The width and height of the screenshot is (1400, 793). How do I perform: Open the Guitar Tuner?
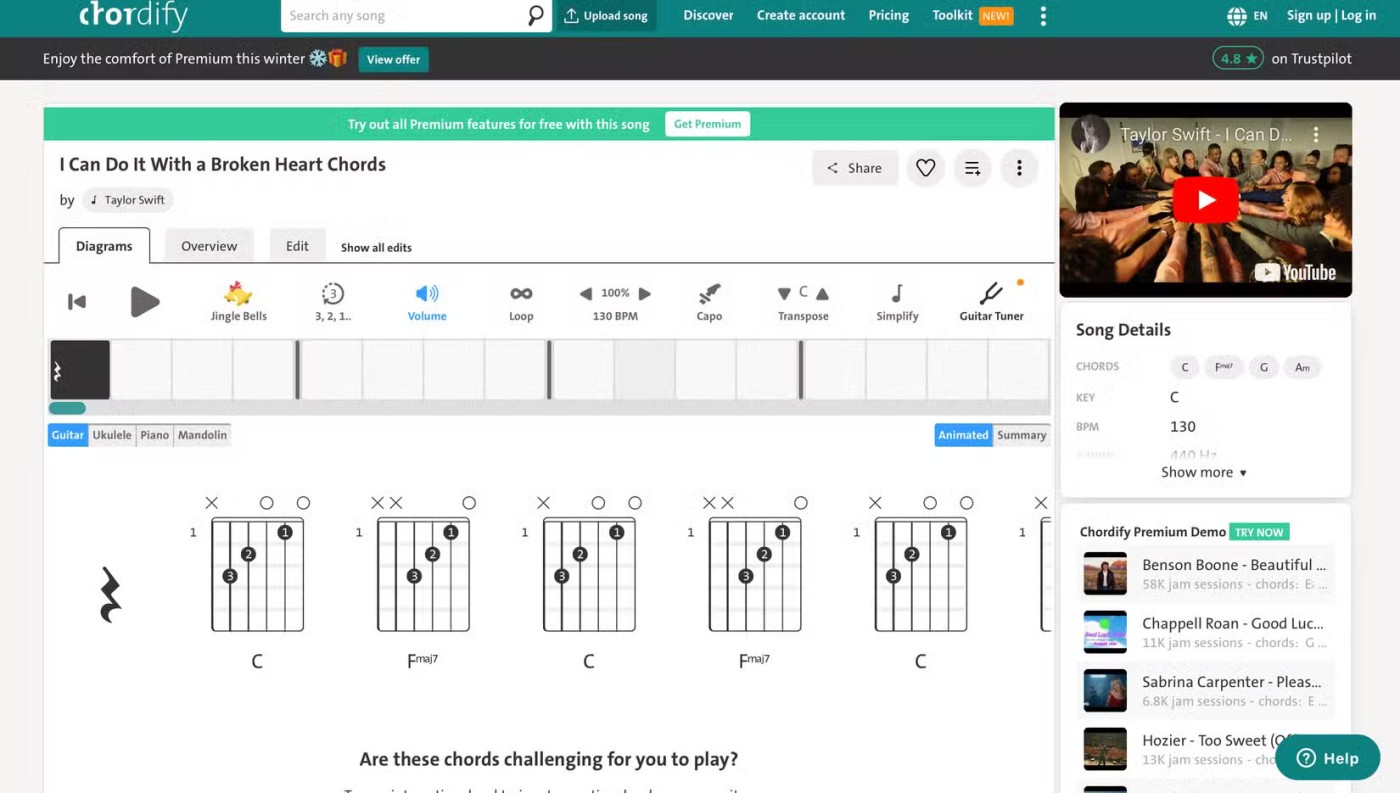991,294
